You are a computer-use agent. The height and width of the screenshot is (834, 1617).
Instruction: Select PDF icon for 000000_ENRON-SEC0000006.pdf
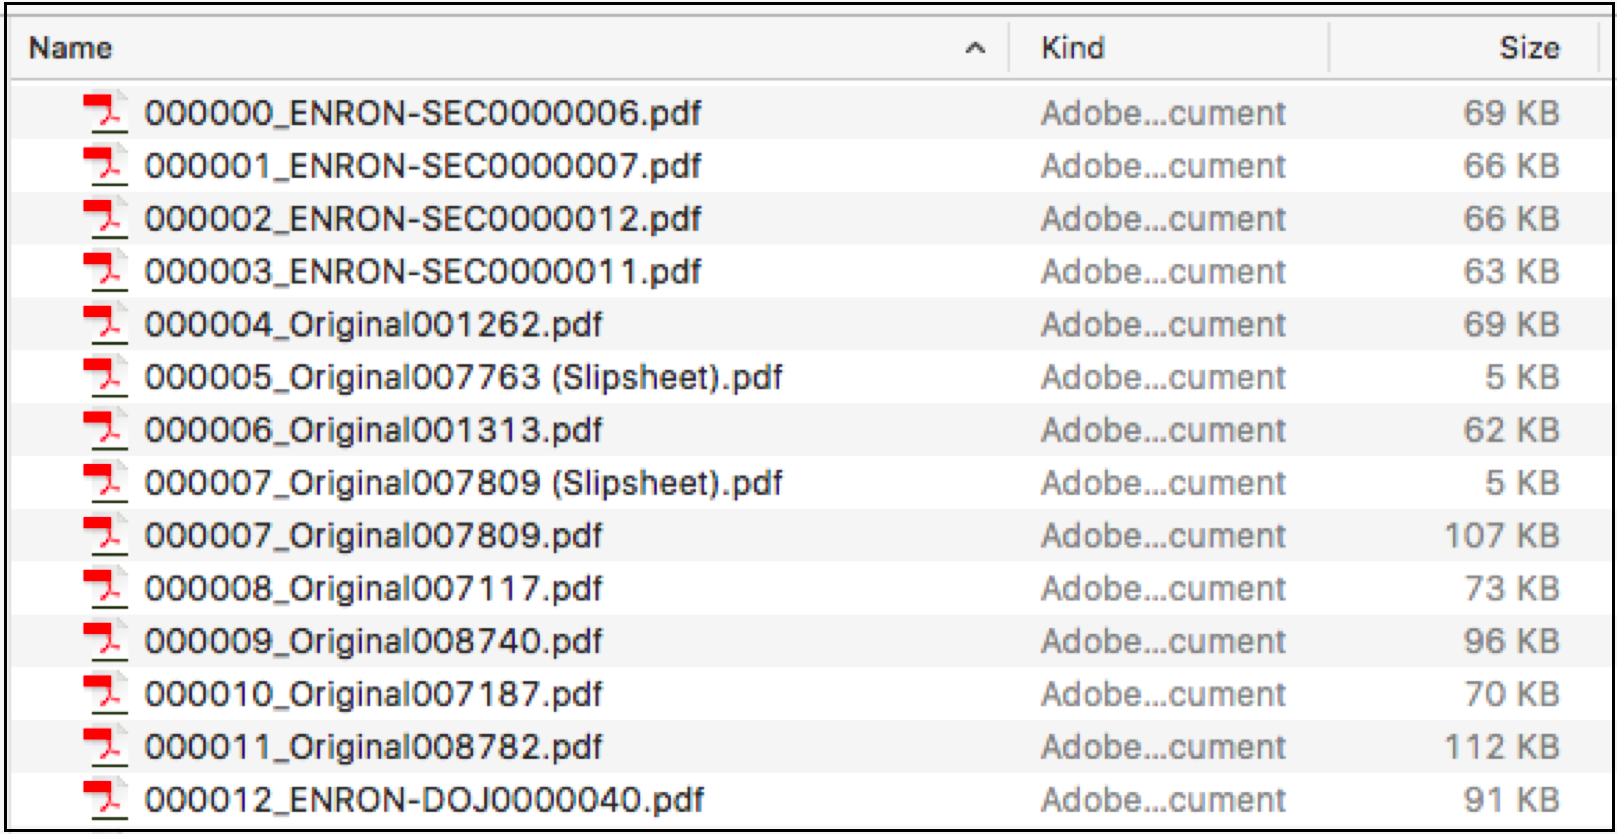click(x=105, y=112)
